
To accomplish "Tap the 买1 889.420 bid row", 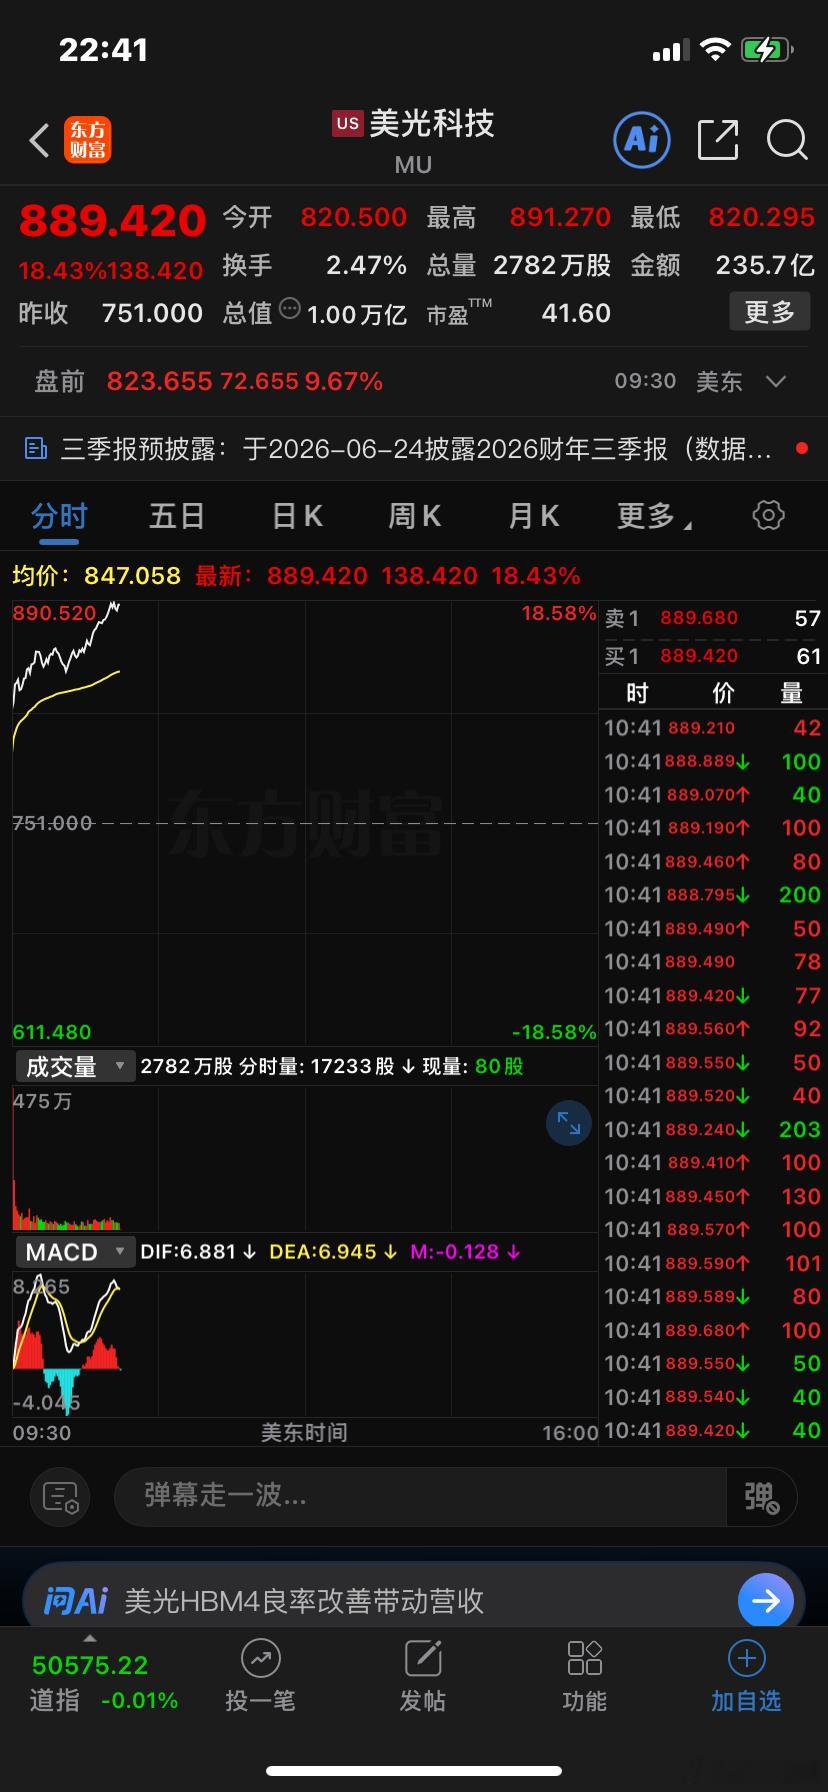I will point(713,656).
